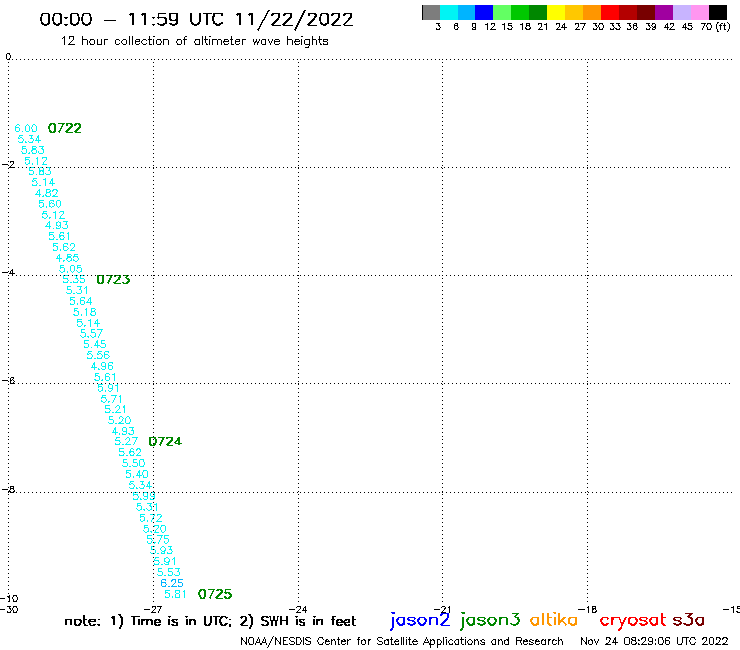Click the -6 latitude axis label
This screenshot has width=740, height=650.
tap(8, 380)
